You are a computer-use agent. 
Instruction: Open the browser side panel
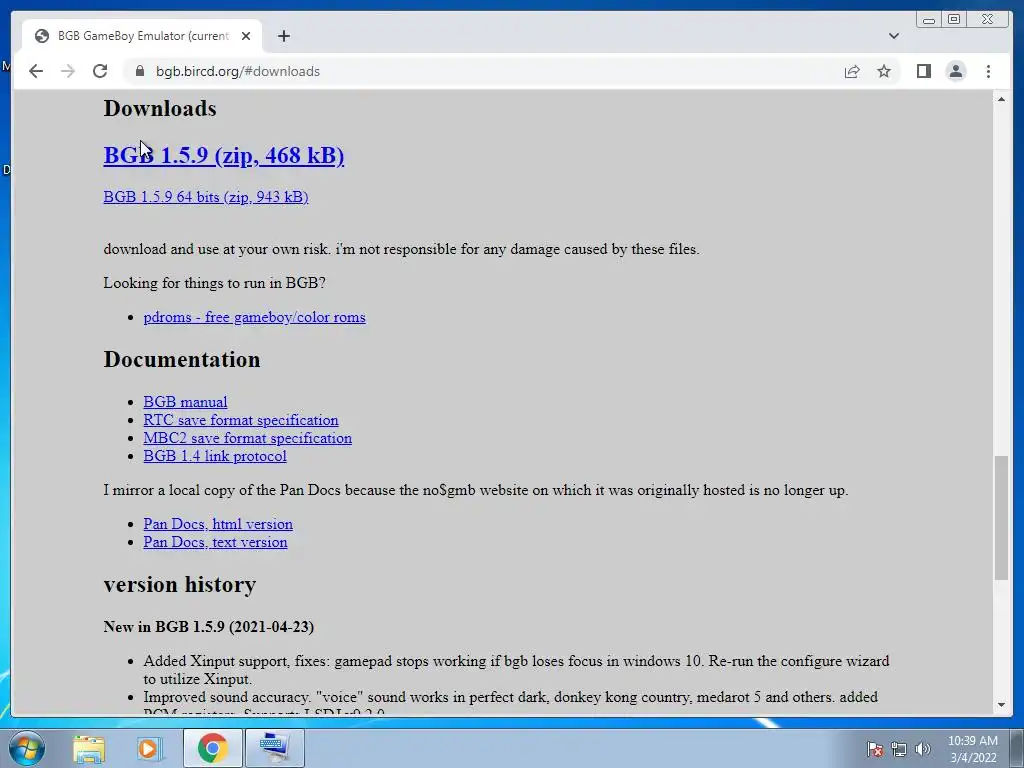click(x=923, y=71)
